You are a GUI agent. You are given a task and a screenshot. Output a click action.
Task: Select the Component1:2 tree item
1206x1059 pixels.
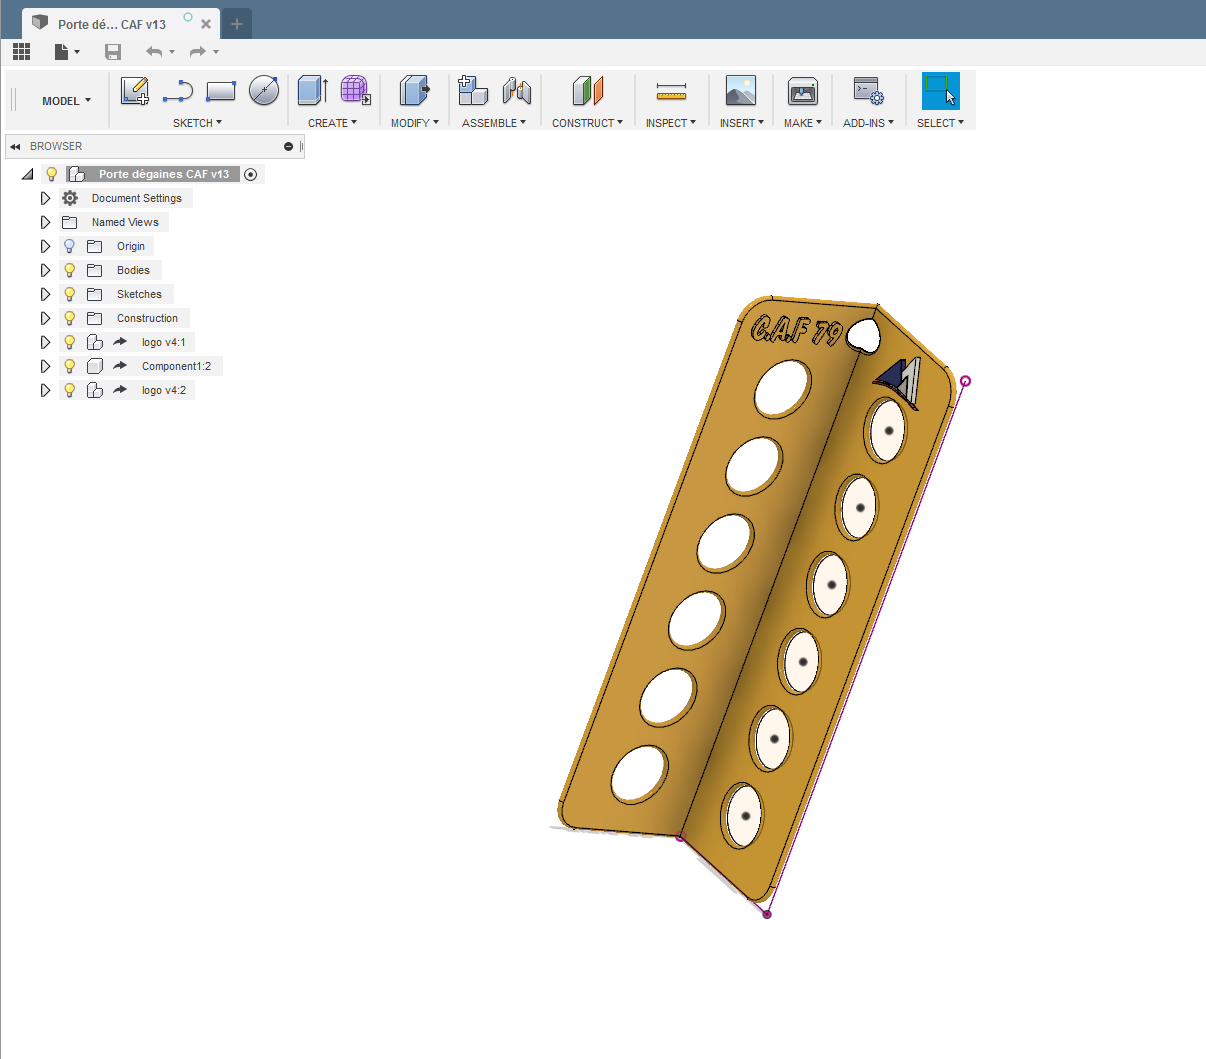(x=176, y=366)
